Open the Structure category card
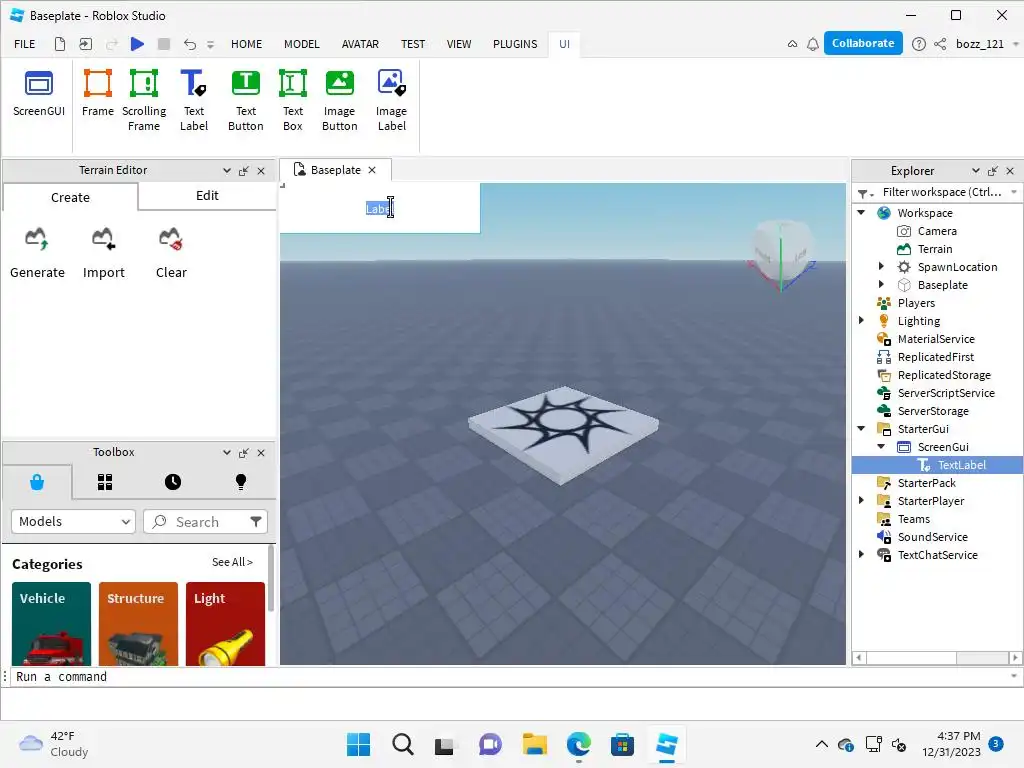The width and height of the screenshot is (1024, 768). tap(138, 624)
